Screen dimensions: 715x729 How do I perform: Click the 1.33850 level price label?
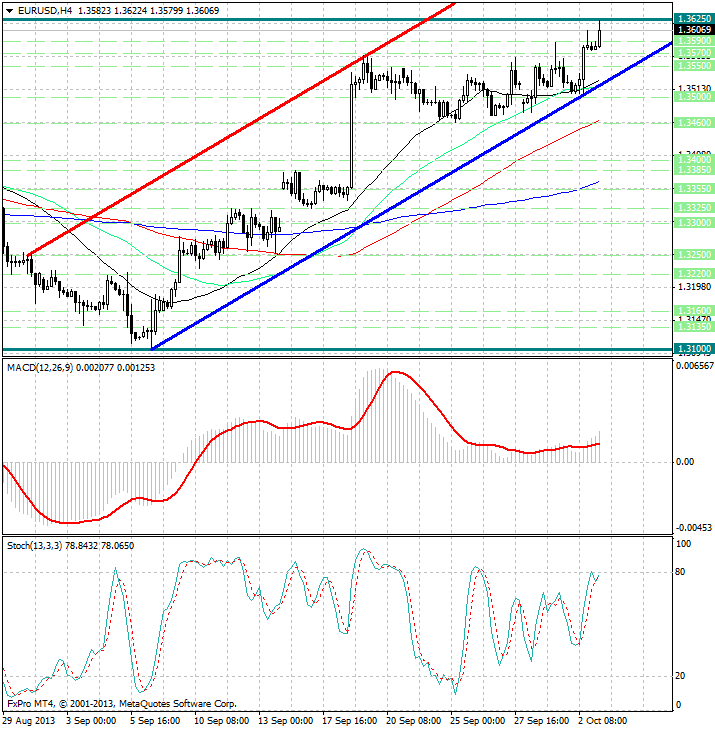694,170
